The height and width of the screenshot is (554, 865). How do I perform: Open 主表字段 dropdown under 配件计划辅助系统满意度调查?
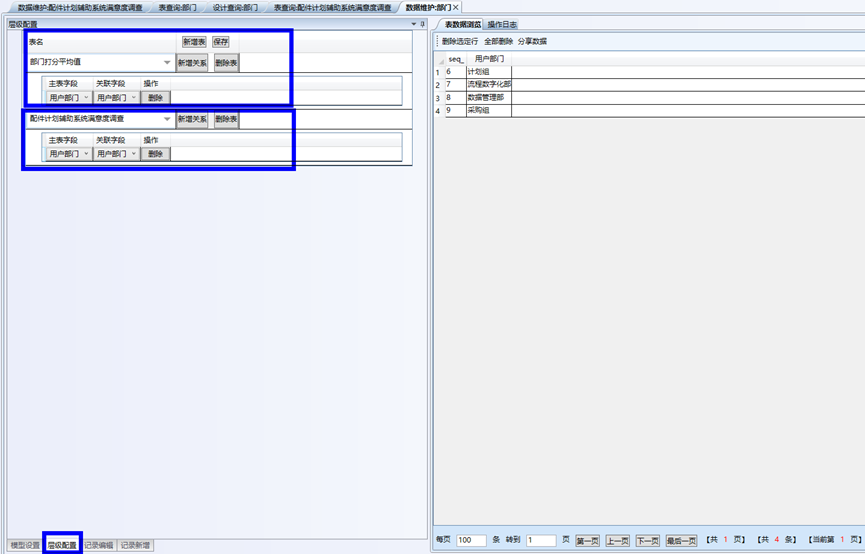[69, 154]
